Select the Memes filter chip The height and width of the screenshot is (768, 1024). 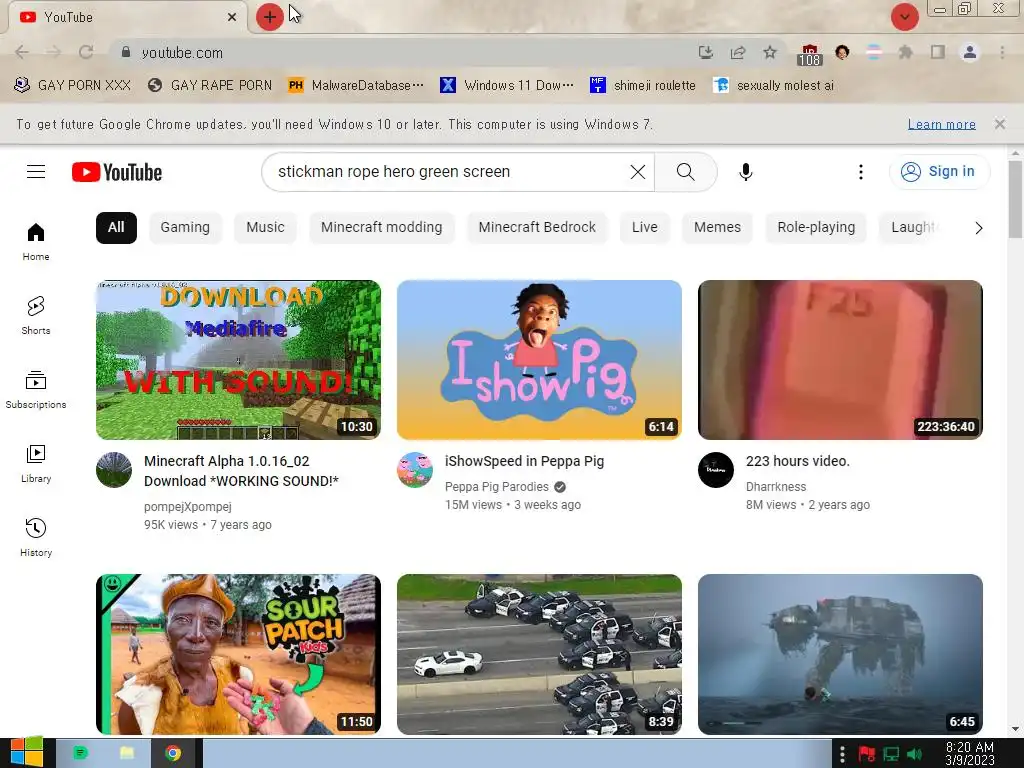[x=717, y=227]
